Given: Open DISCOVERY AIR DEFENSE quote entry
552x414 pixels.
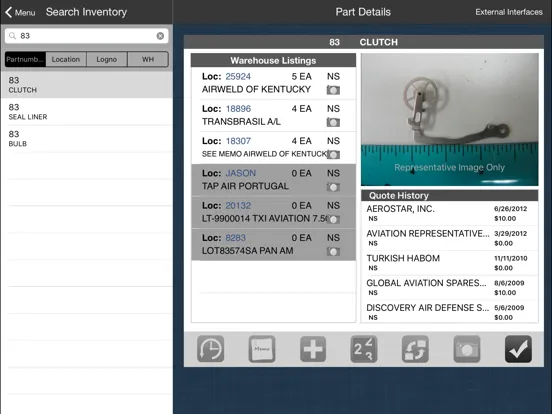Looking at the screenshot, I should [450, 312].
